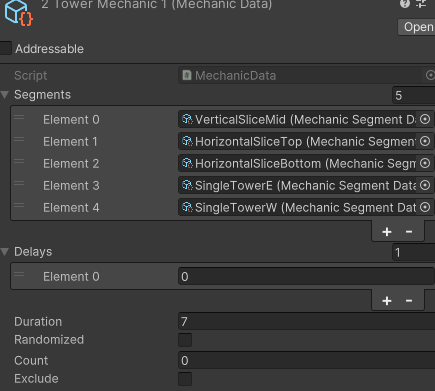Click the Open button
This screenshot has width=435, height=391.
point(417,27)
